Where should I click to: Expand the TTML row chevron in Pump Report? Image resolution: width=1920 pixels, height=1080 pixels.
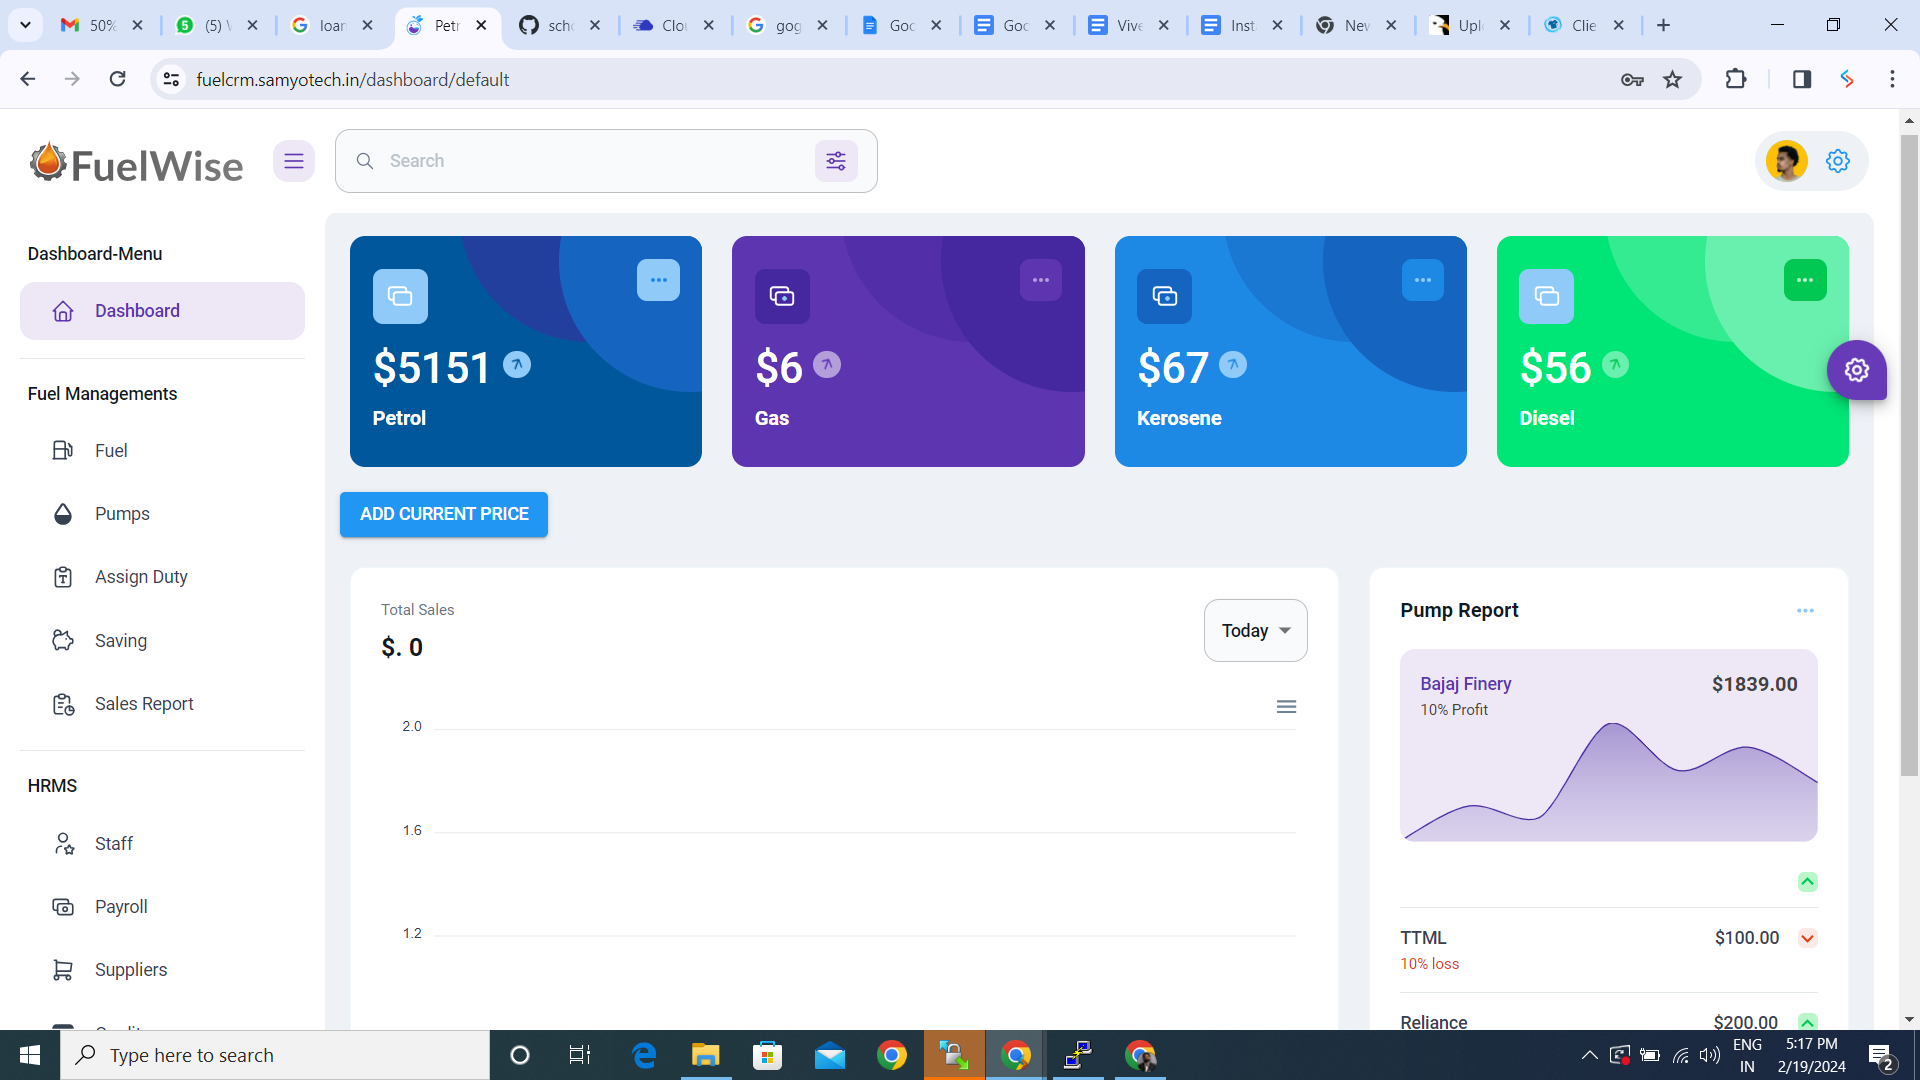[x=1808, y=938]
